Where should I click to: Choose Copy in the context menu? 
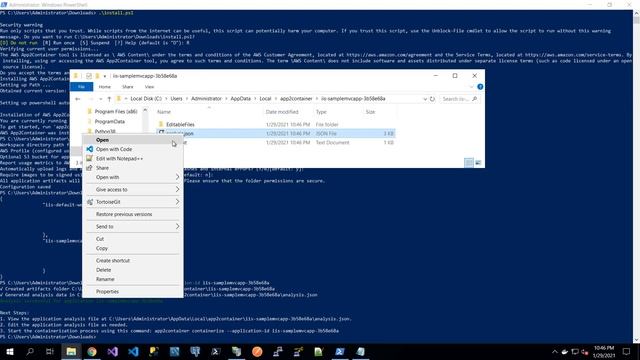133,248
